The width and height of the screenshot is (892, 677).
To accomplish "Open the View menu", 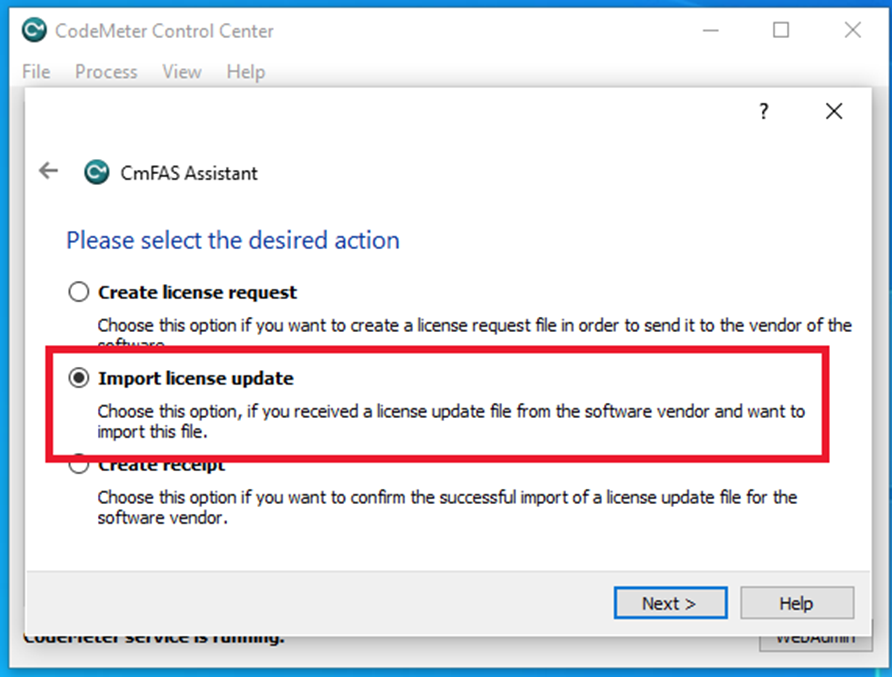I will [182, 72].
